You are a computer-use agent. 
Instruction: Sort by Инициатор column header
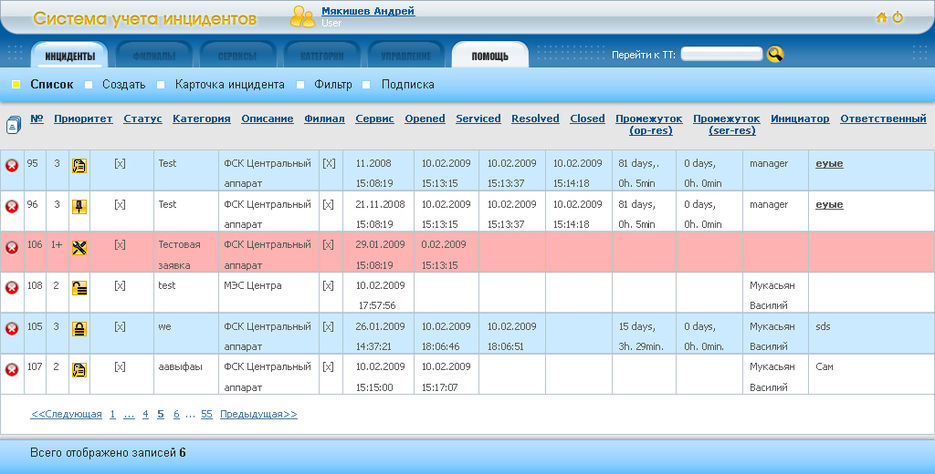pyautogui.click(x=800, y=118)
